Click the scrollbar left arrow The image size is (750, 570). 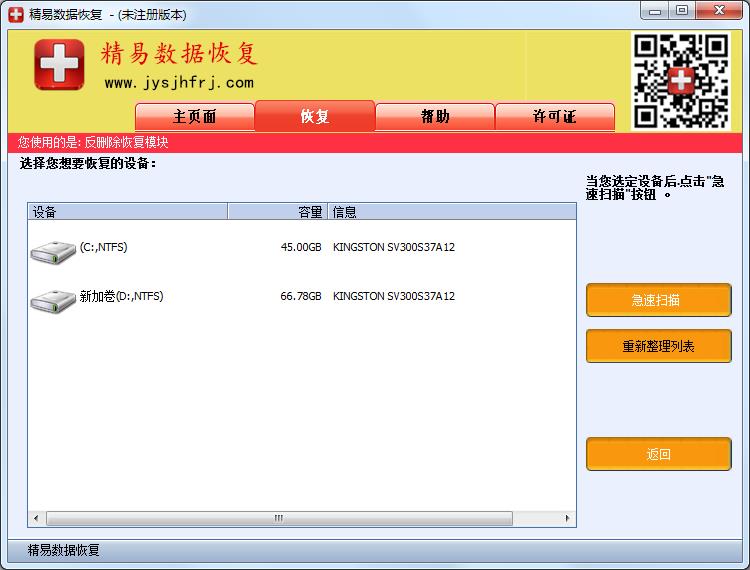36,519
